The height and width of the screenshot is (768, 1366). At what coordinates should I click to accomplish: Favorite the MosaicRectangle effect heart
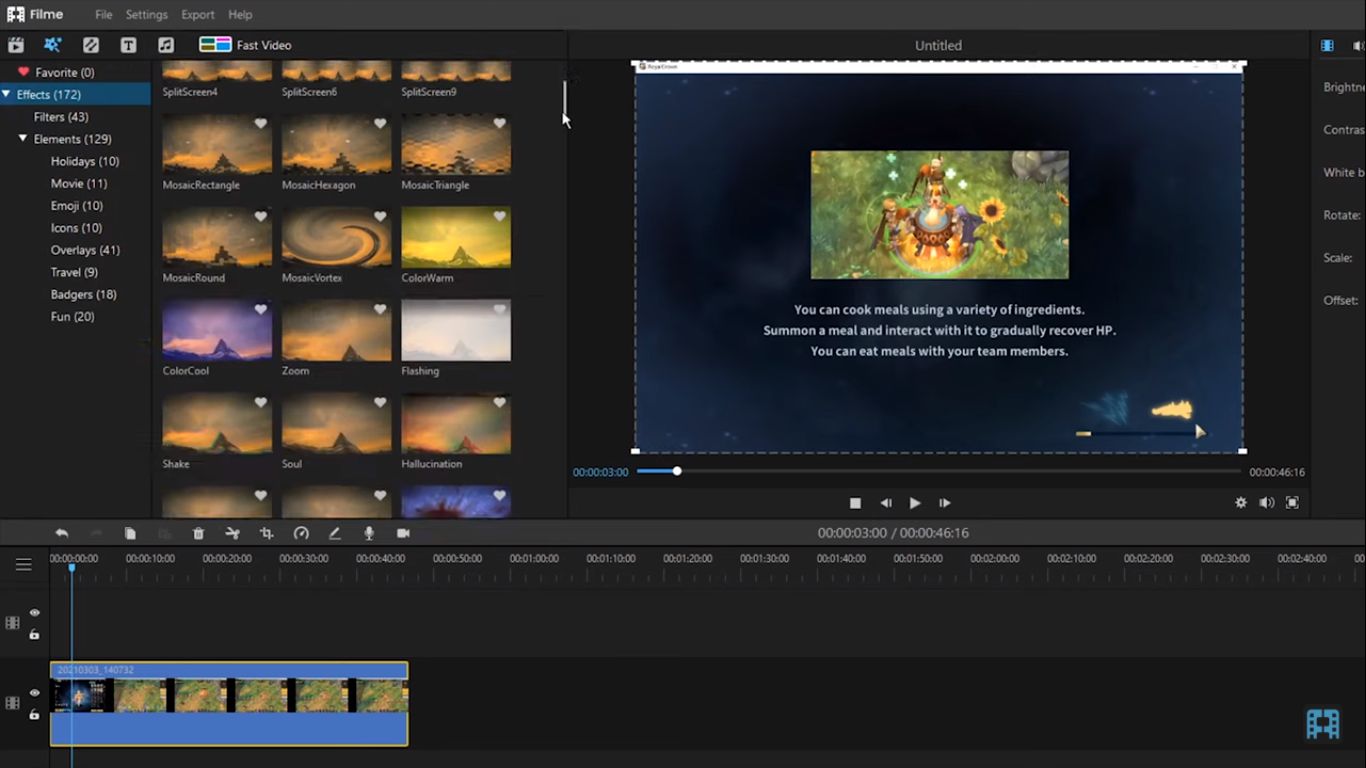261,123
